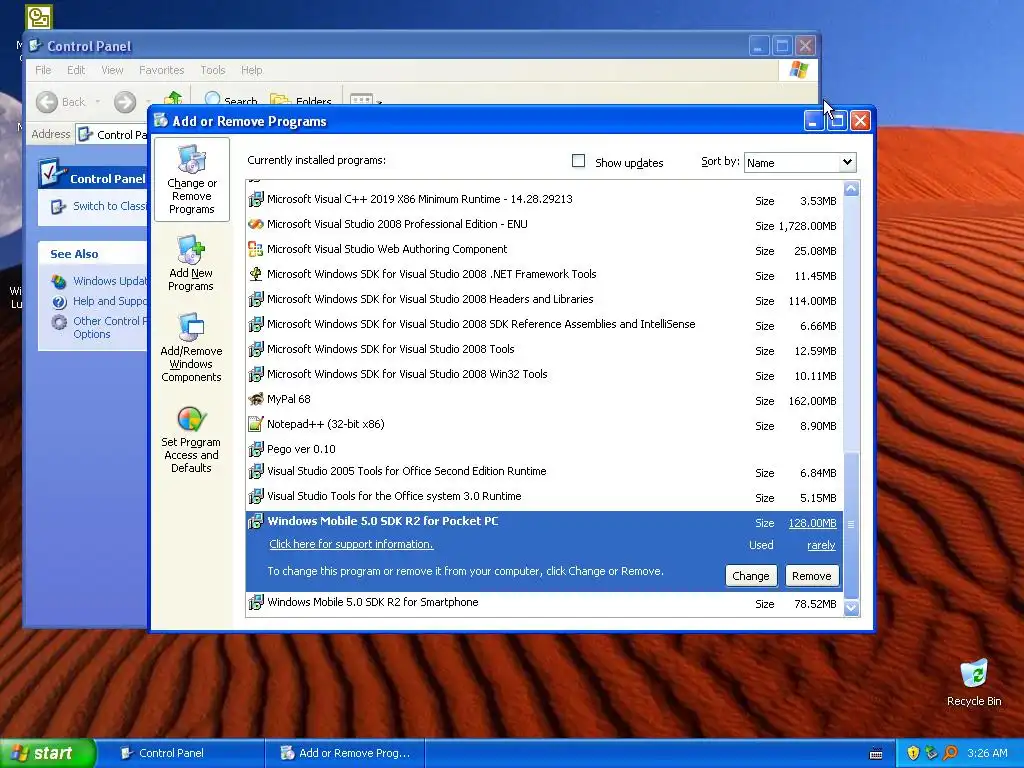Click the .NET Framework Tools entry icon
Screen dimensions: 1024x768
pos(256,274)
